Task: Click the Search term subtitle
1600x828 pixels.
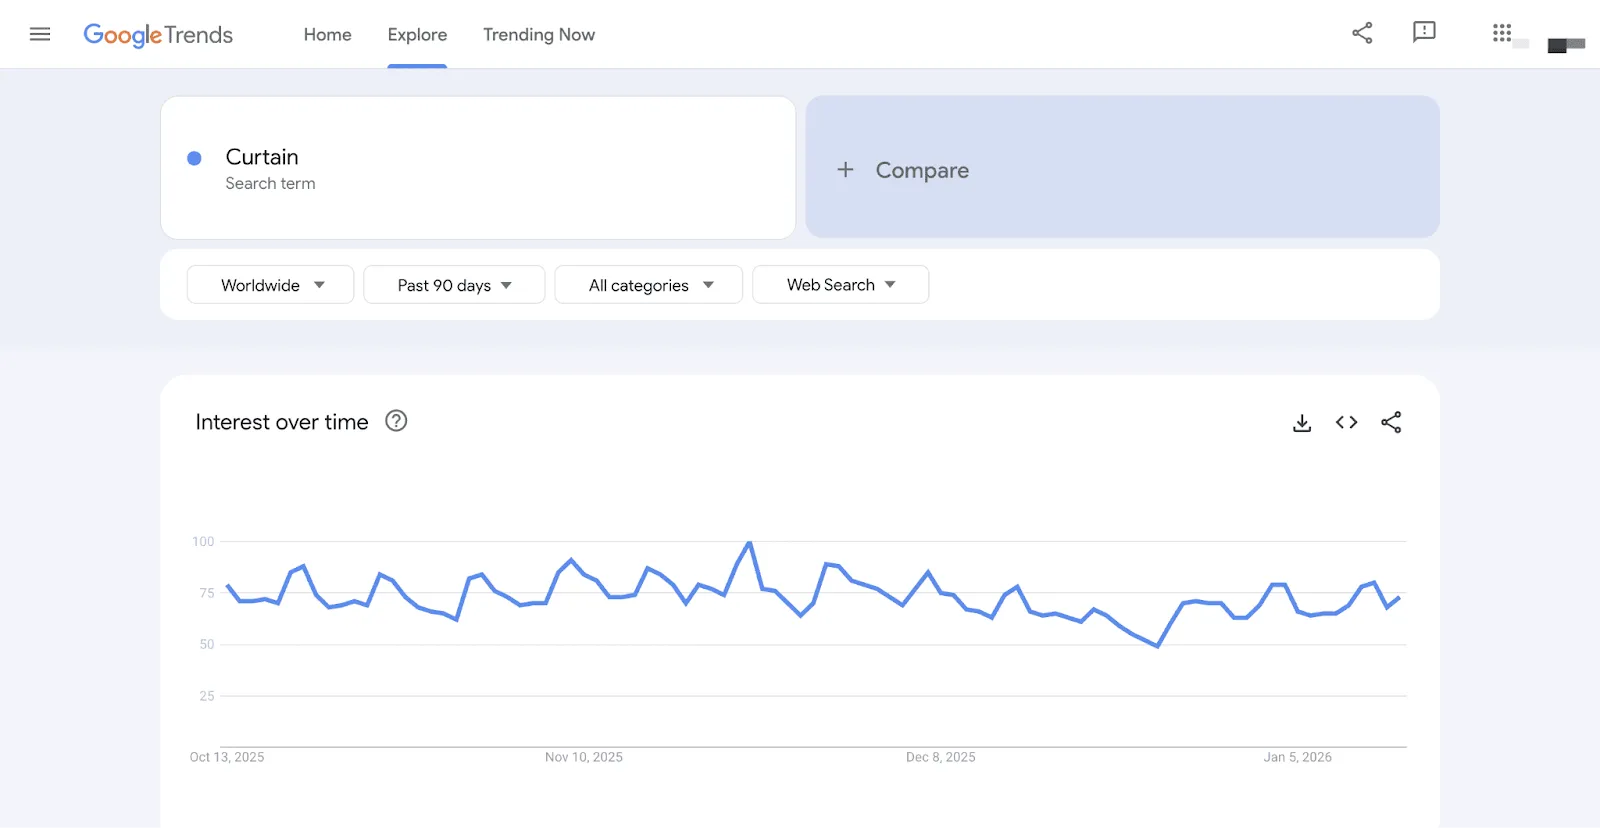Action: [x=270, y=184]
